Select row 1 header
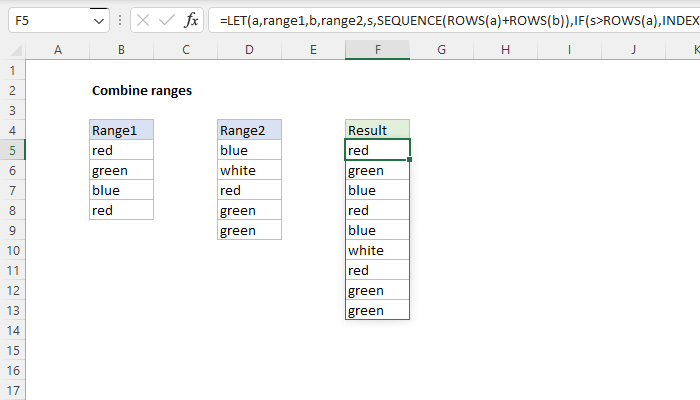 (12, 71)
